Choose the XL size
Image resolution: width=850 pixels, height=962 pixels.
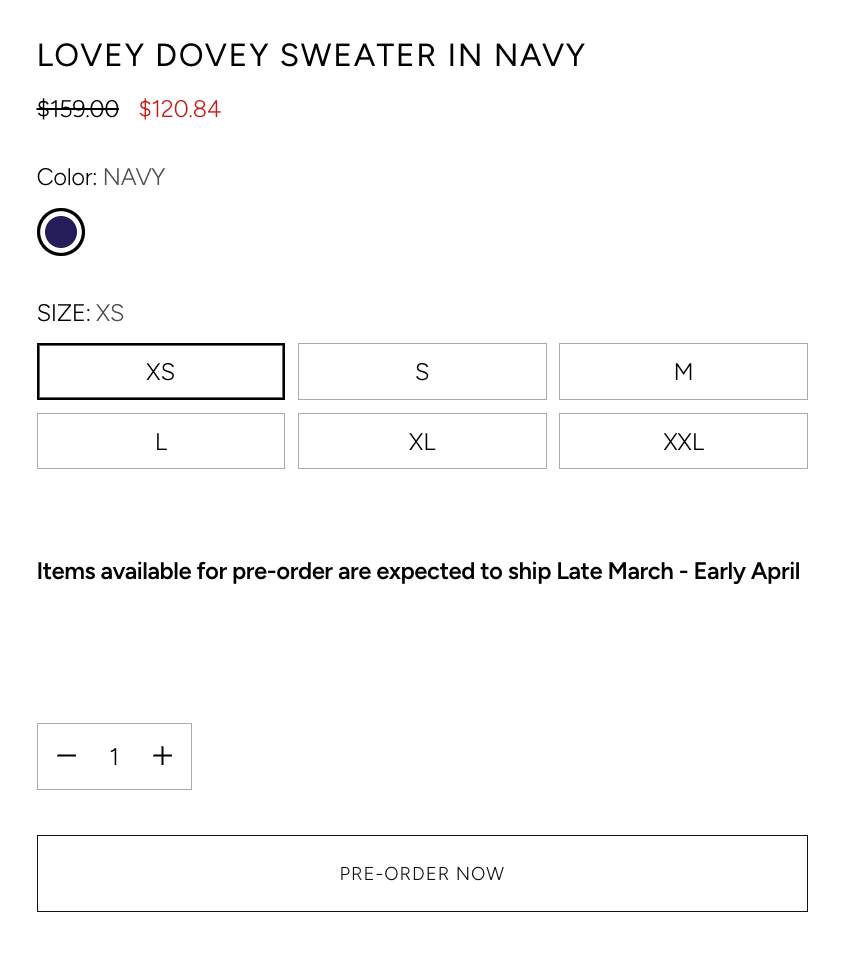click(x=422, y=441)
